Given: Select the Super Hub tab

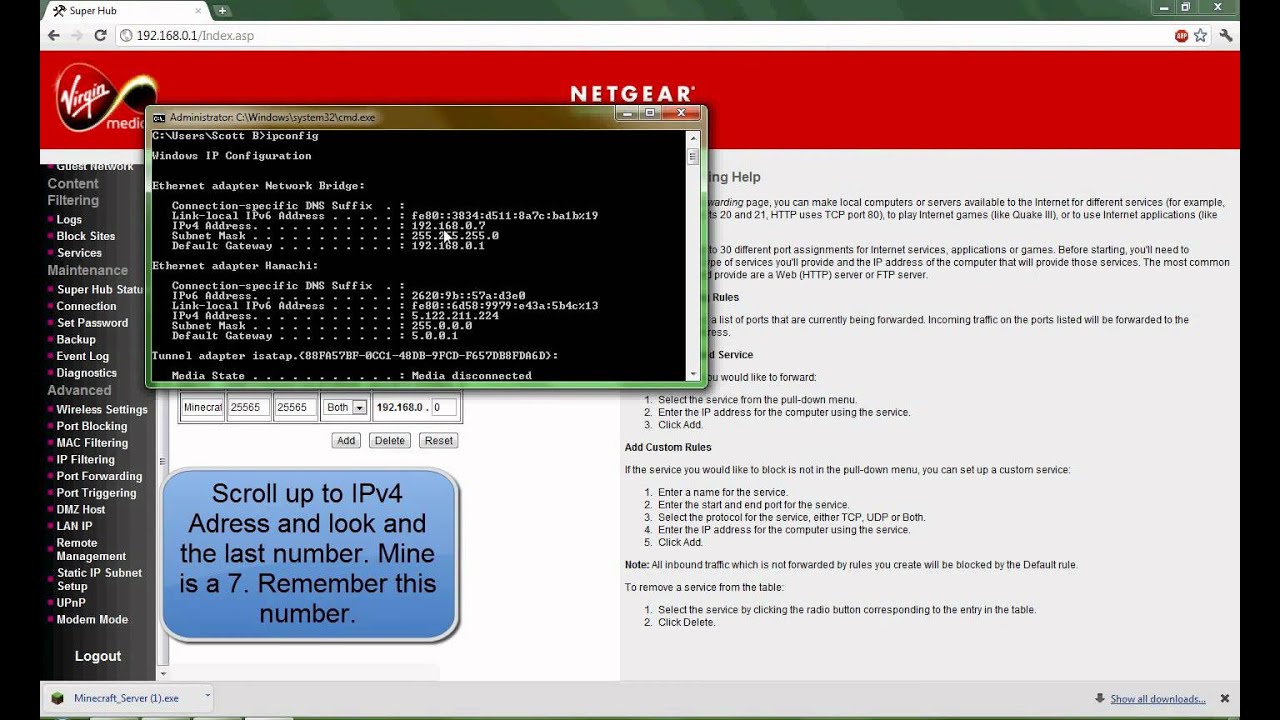Looking at the screenshot, I should point(124,11).
